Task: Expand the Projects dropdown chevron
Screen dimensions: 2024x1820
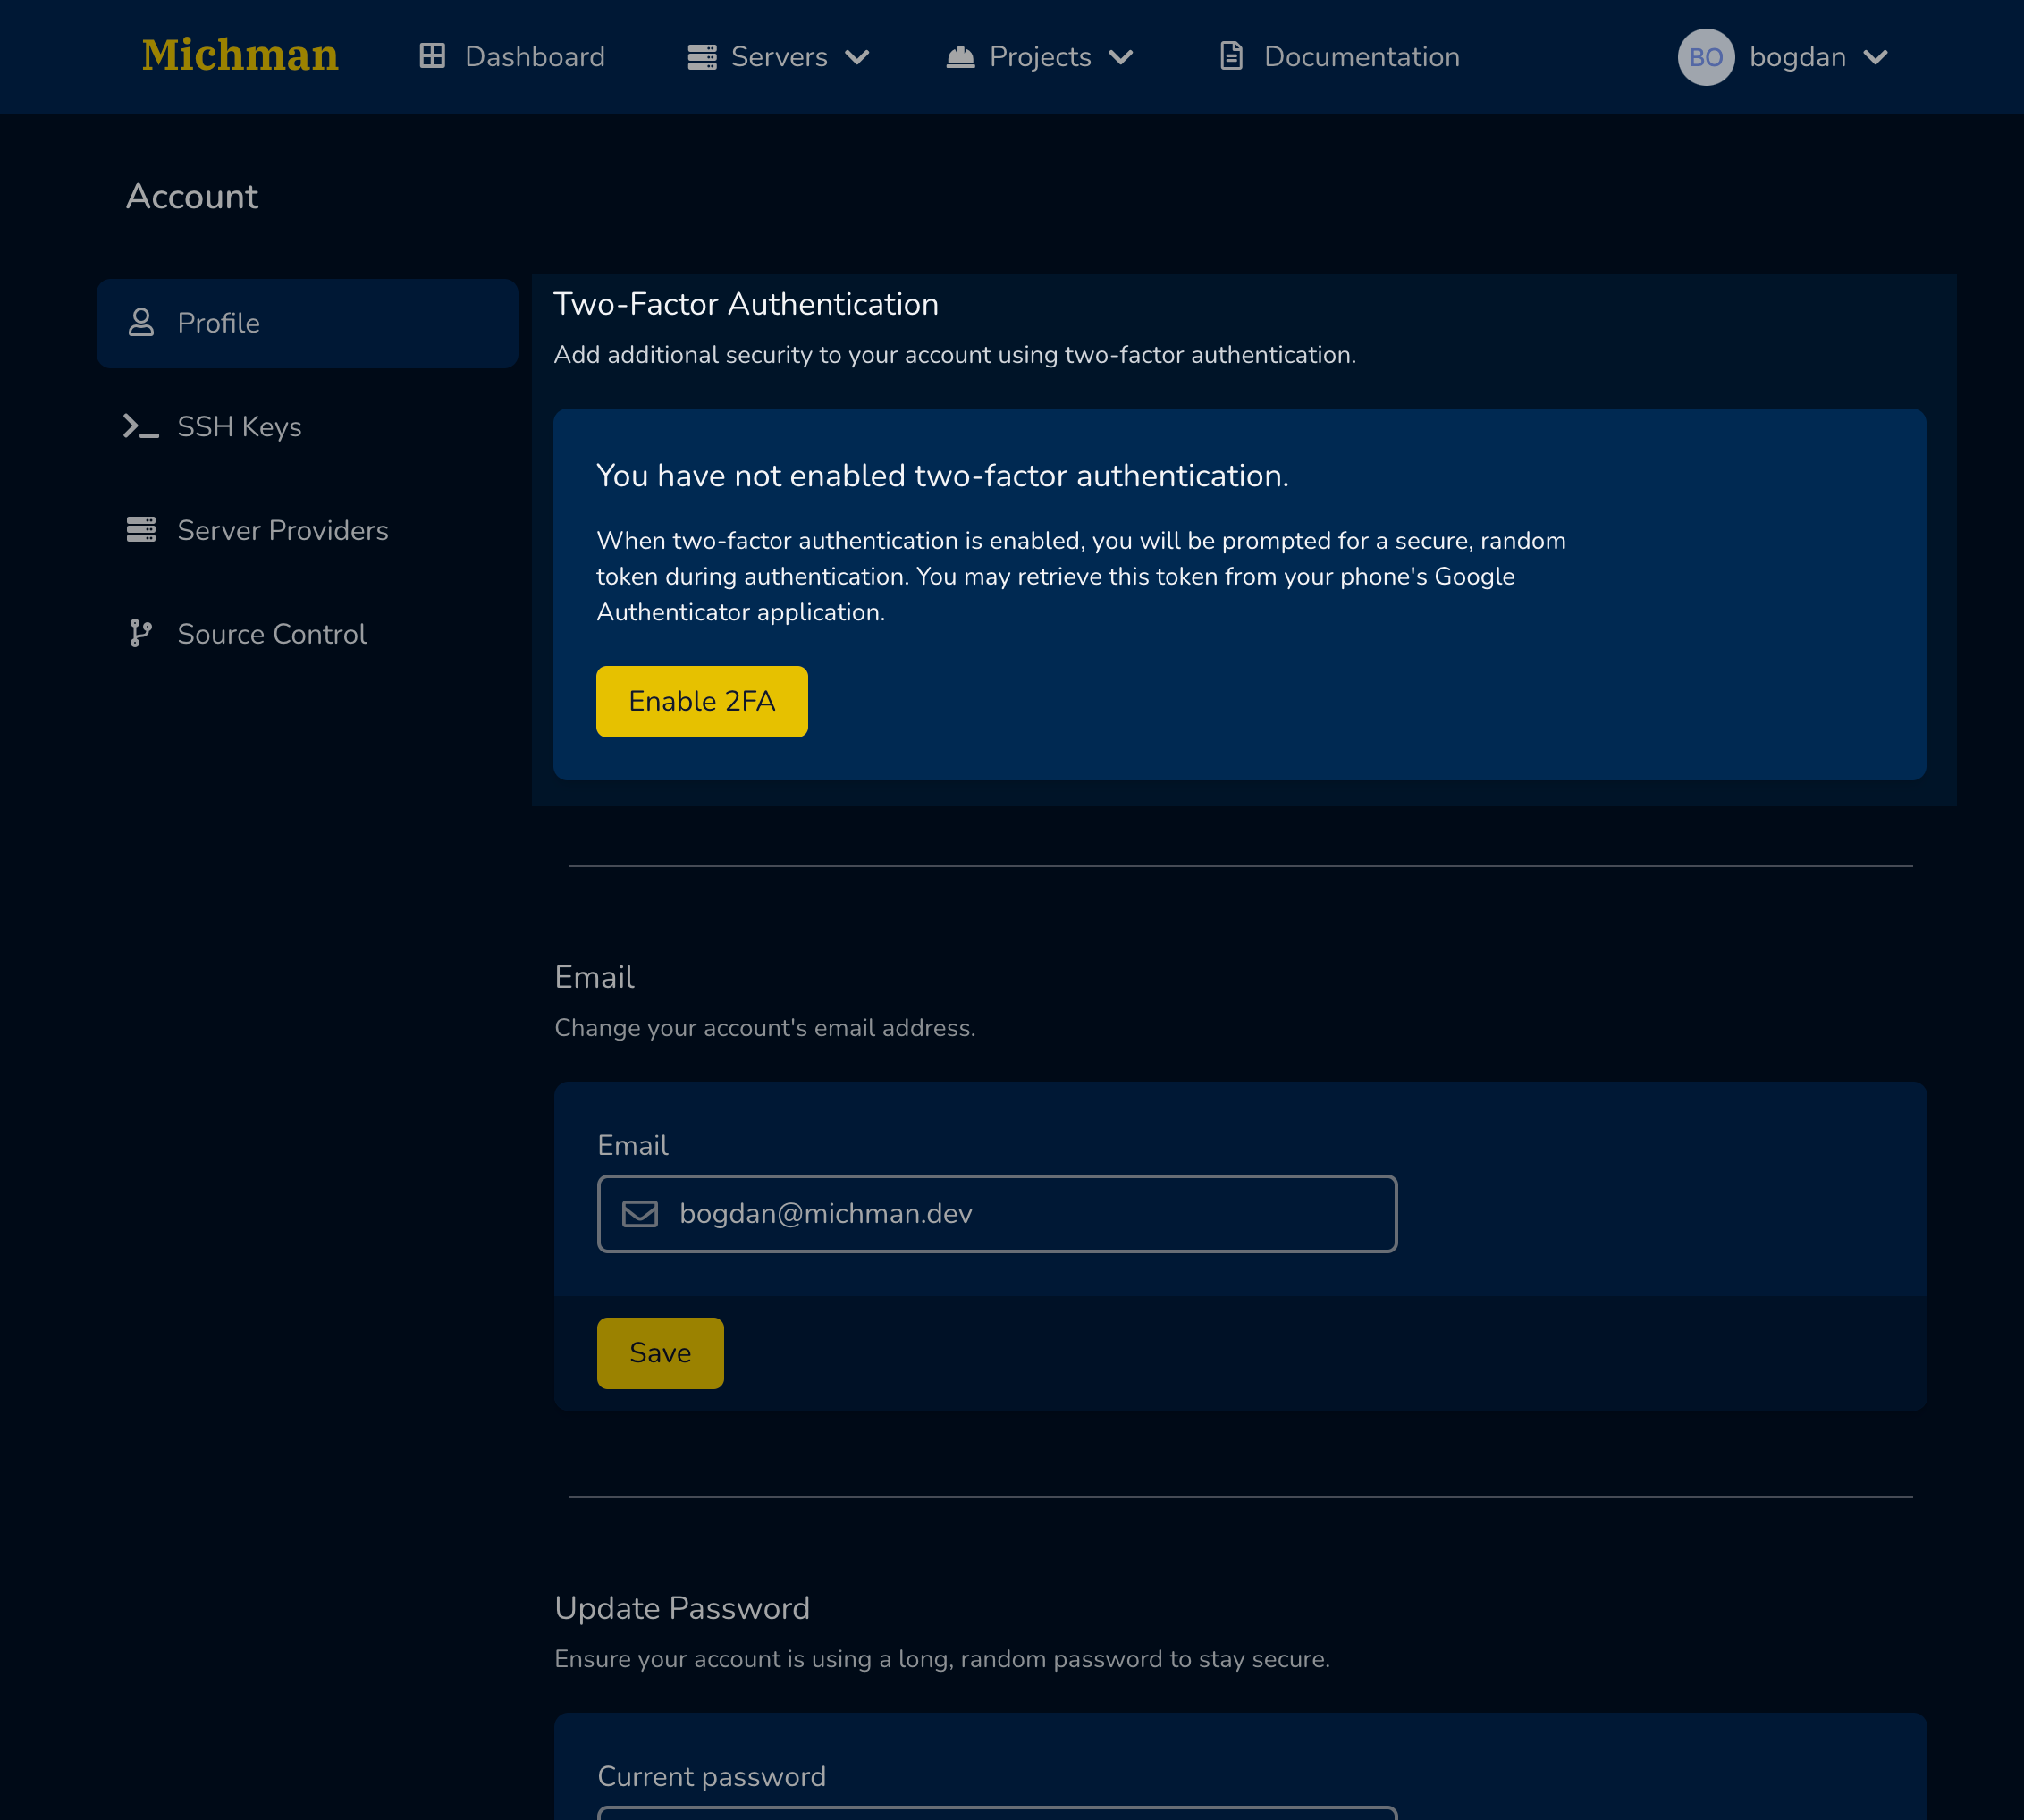Action: [1121, 57]
